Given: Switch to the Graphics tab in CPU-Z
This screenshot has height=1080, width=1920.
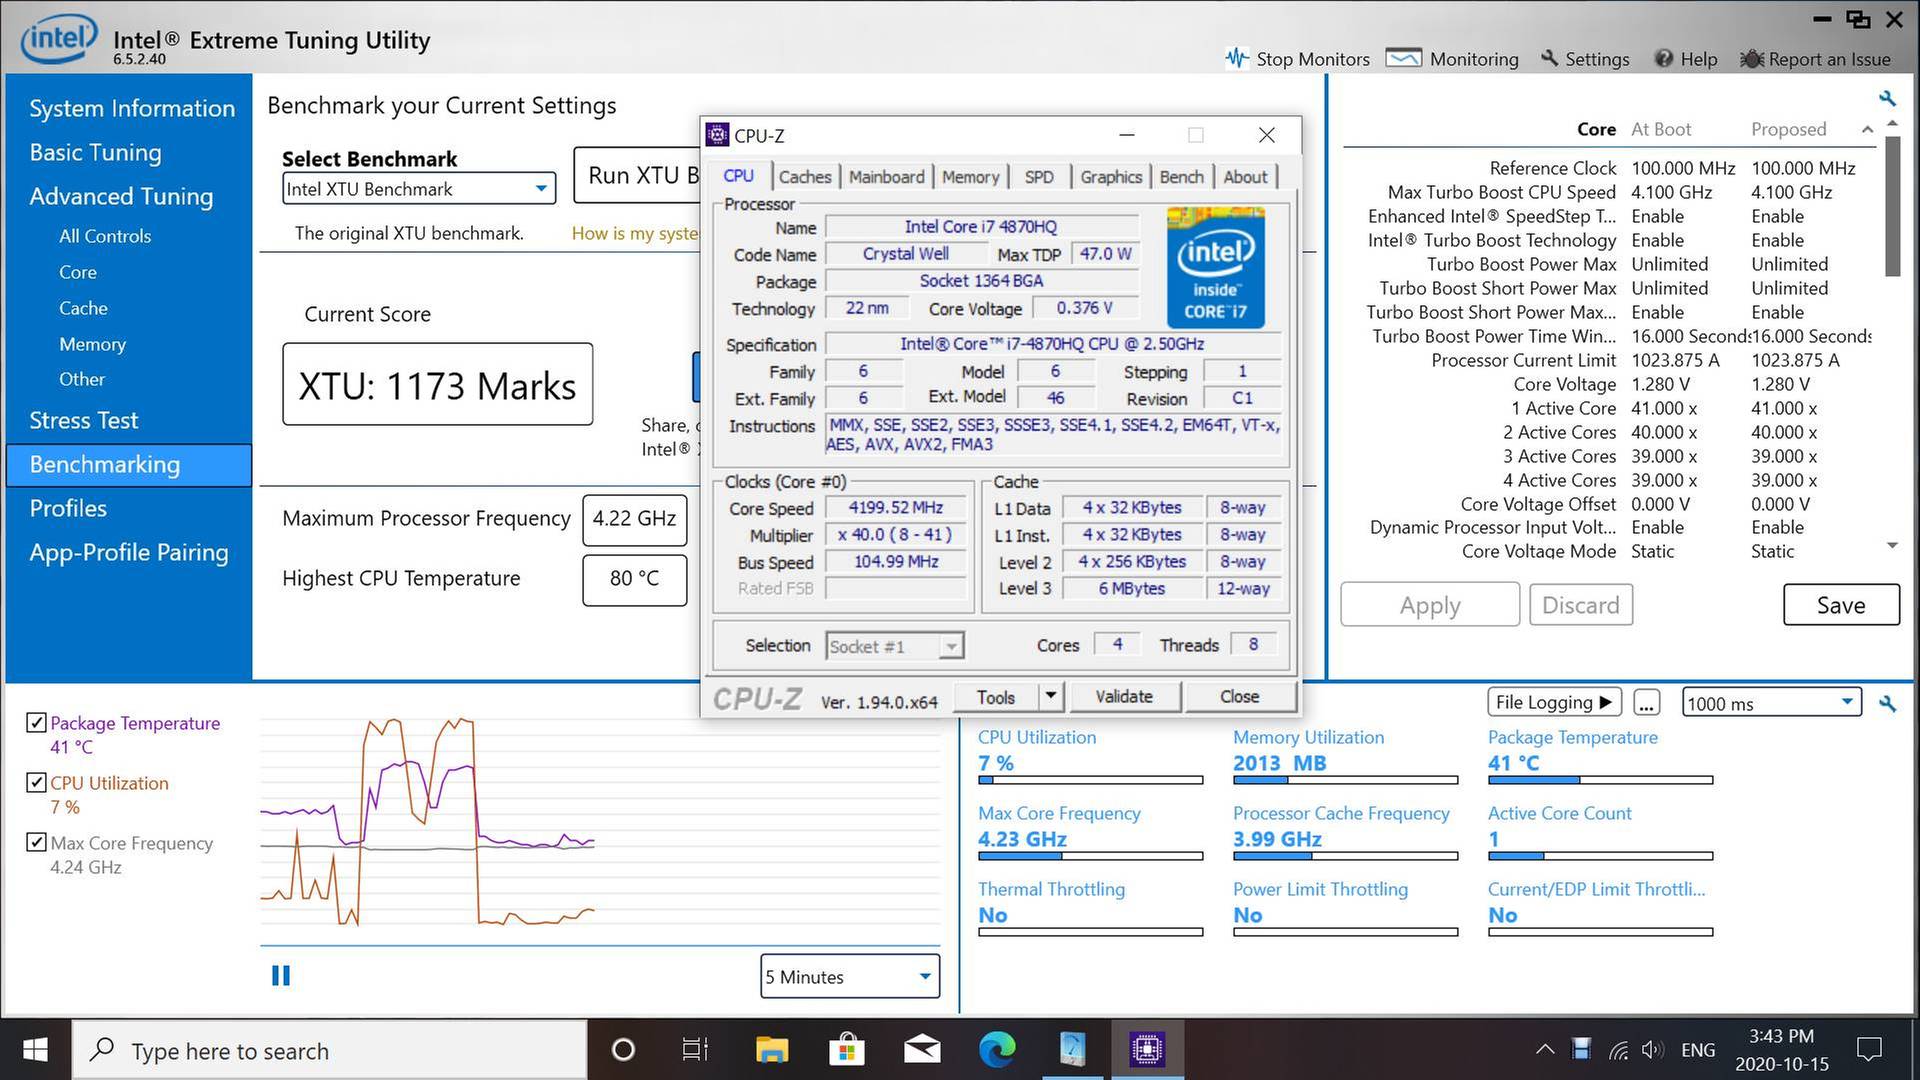Looking at the screenshot, I should pos(1111,177).
